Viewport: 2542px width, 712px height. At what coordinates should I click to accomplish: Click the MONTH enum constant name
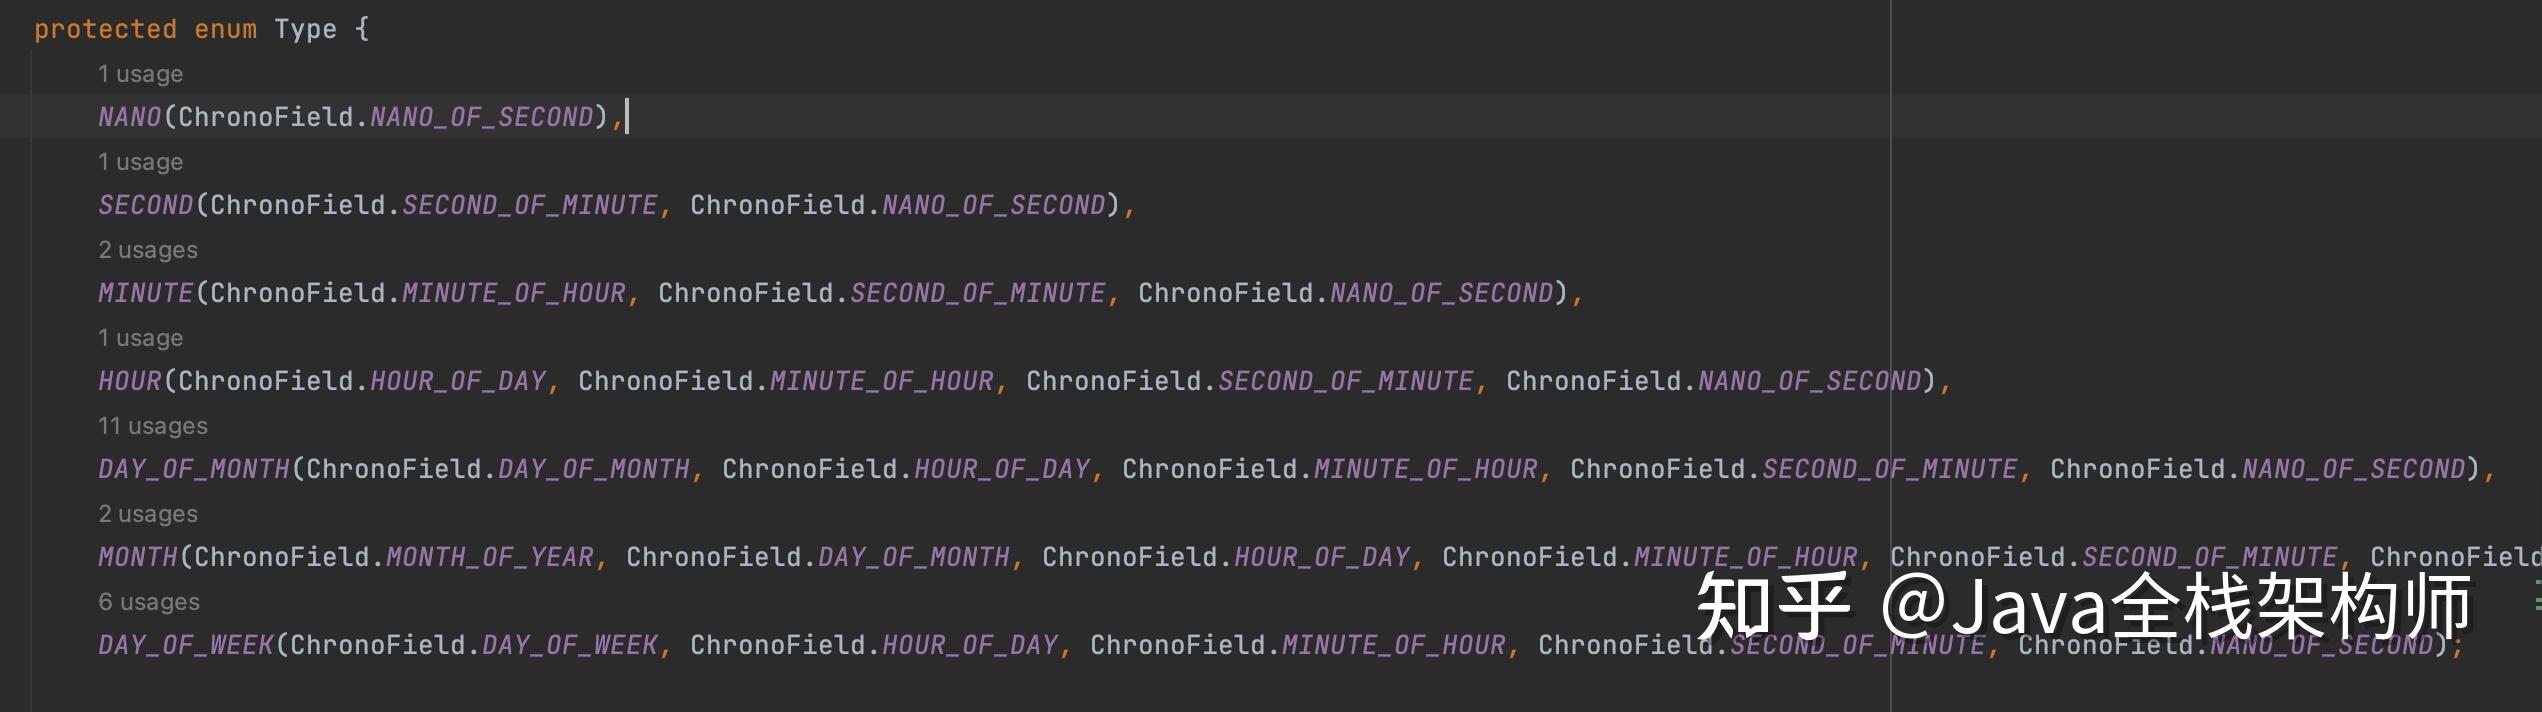[x=137, y=557]
